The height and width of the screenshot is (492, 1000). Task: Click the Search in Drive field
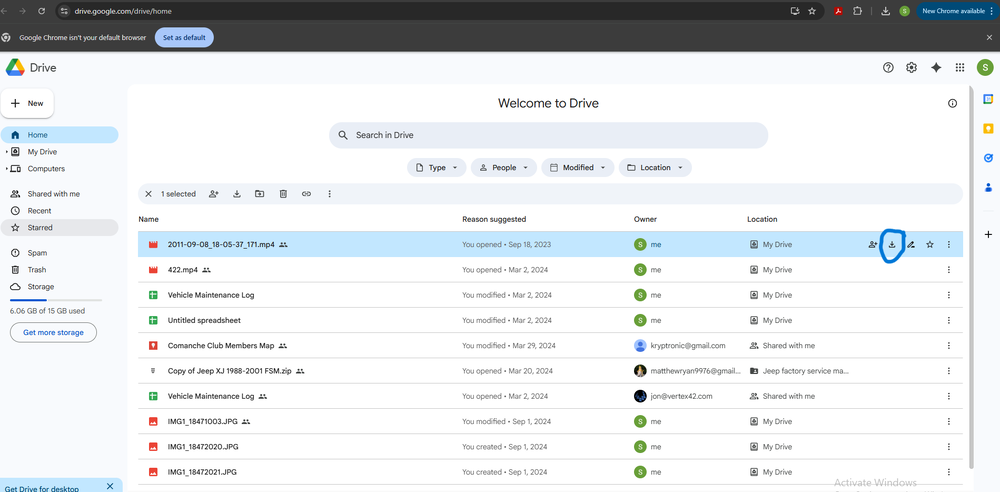pos(548,135)
